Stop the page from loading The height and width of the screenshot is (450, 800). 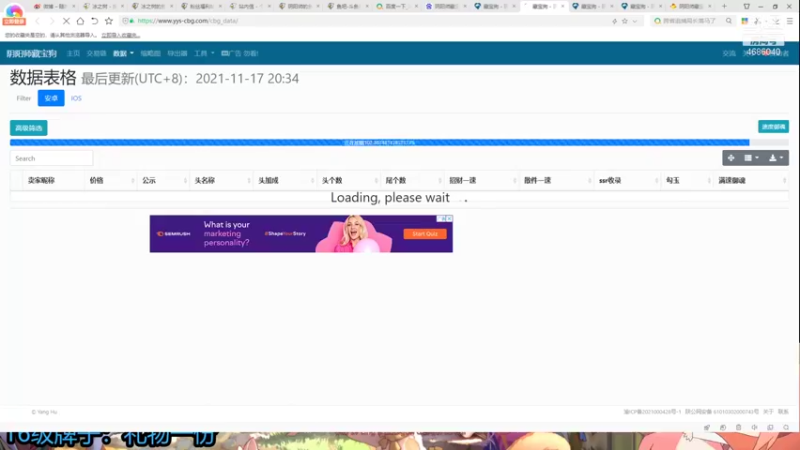[x=66, y=21]
